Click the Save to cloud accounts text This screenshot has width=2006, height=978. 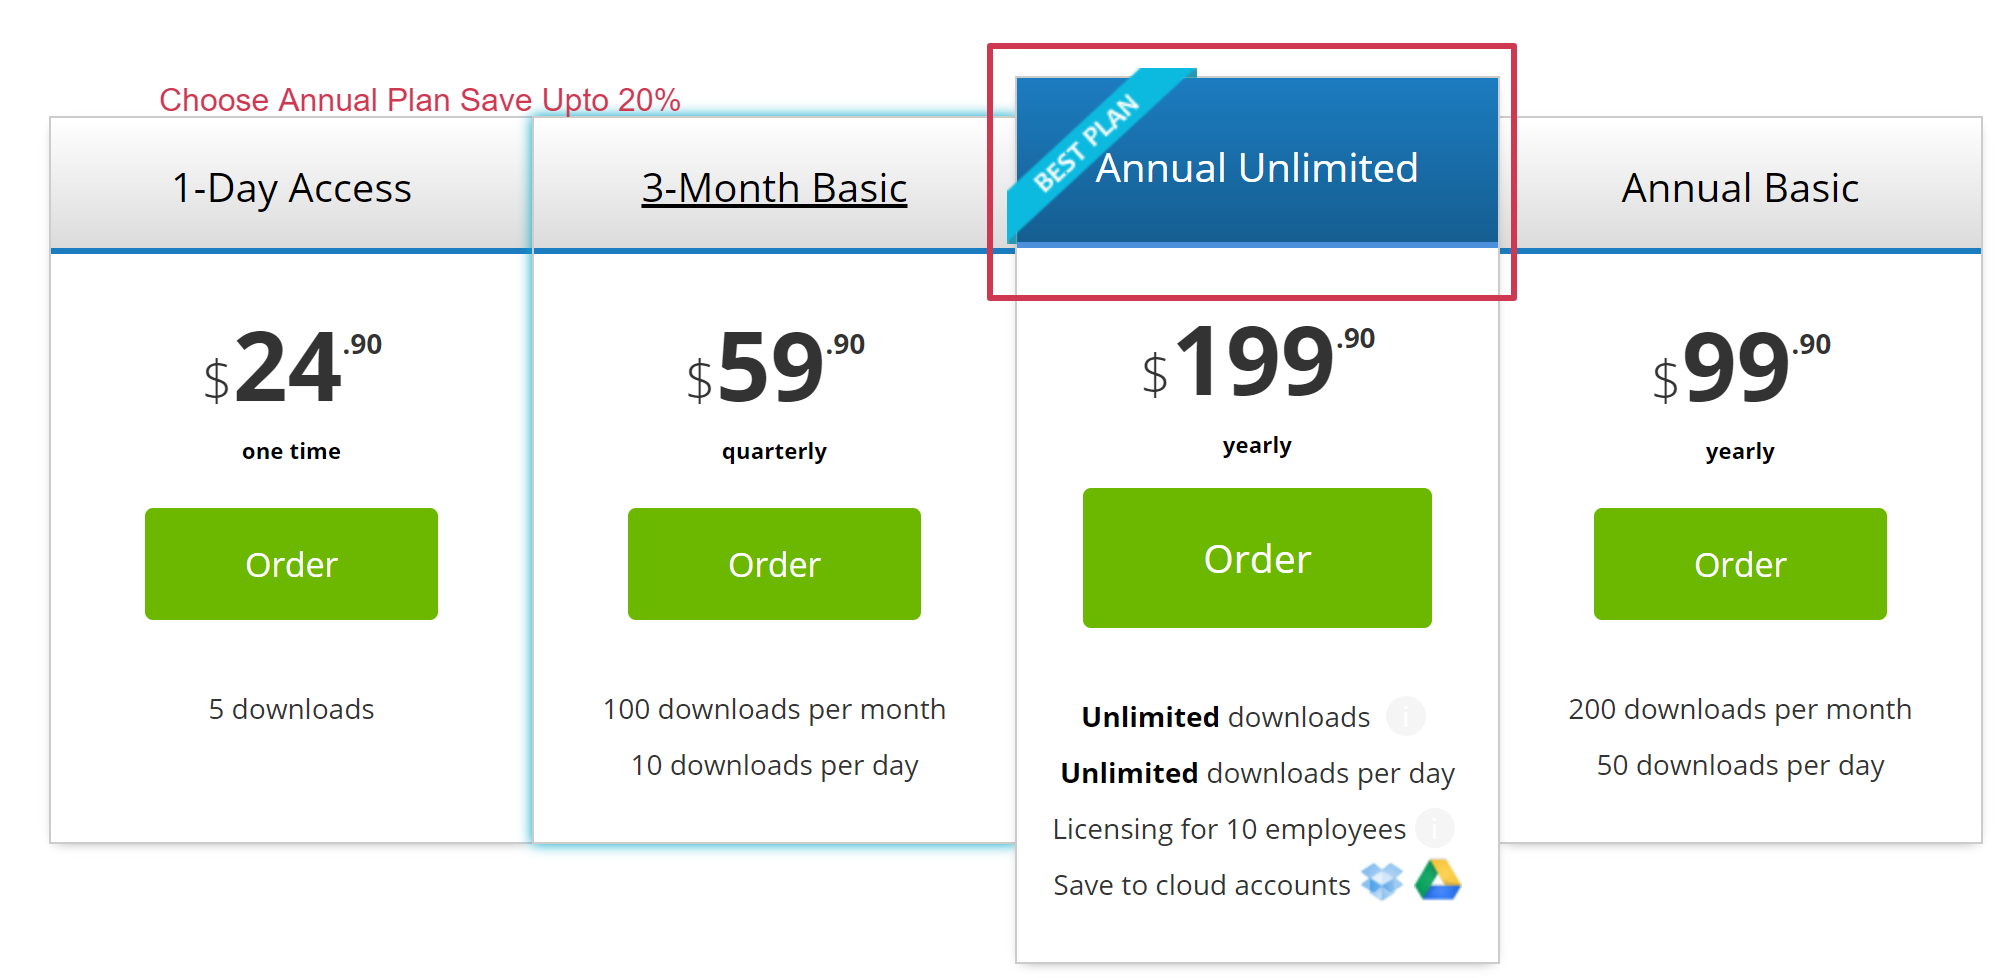(1201, 885)
